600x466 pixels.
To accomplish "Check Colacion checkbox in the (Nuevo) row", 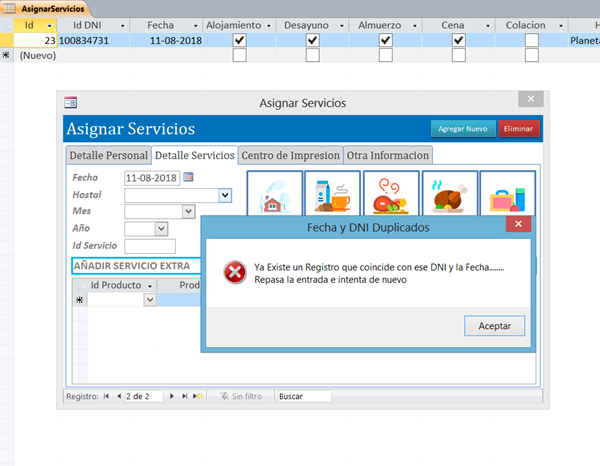I will coord(532,55).
